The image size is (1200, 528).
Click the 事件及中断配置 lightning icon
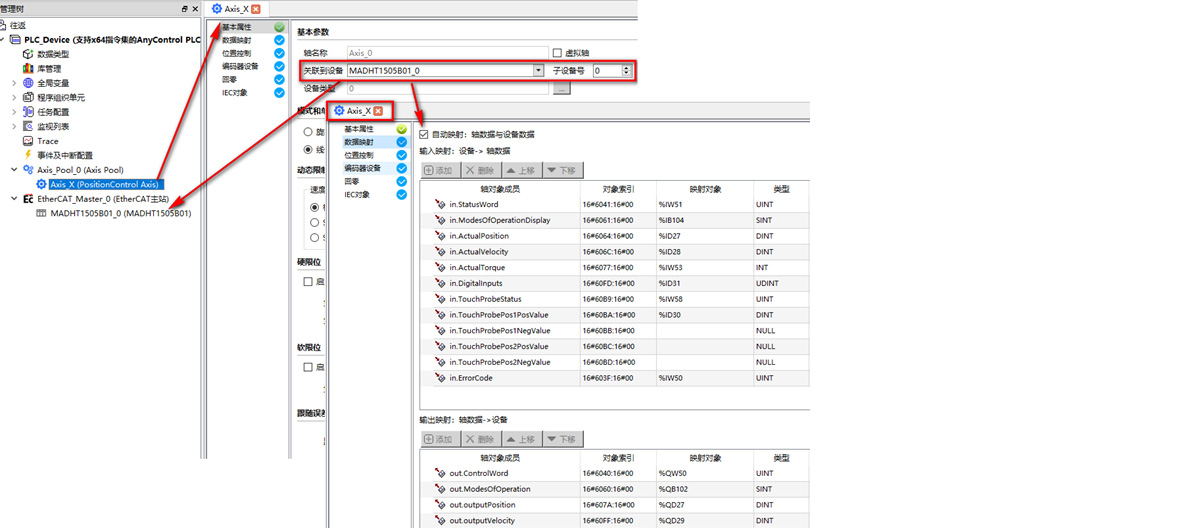(28, 156)
